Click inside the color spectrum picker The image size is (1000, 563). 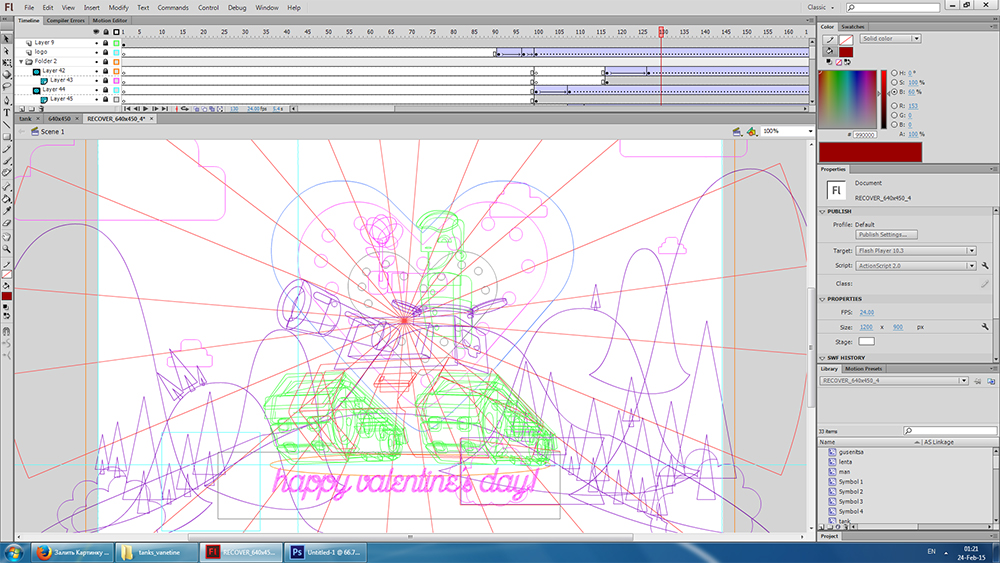[x=848, y=99]
